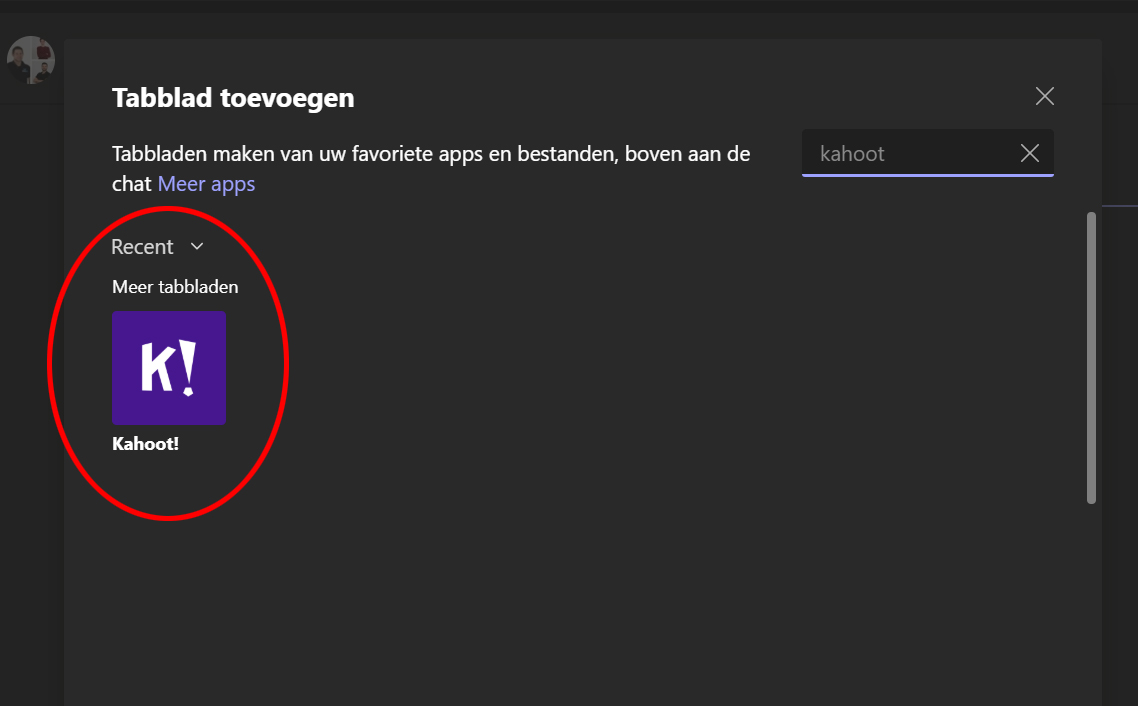
Task: Click the Meer tabbladen section heading
Action: 174,286
